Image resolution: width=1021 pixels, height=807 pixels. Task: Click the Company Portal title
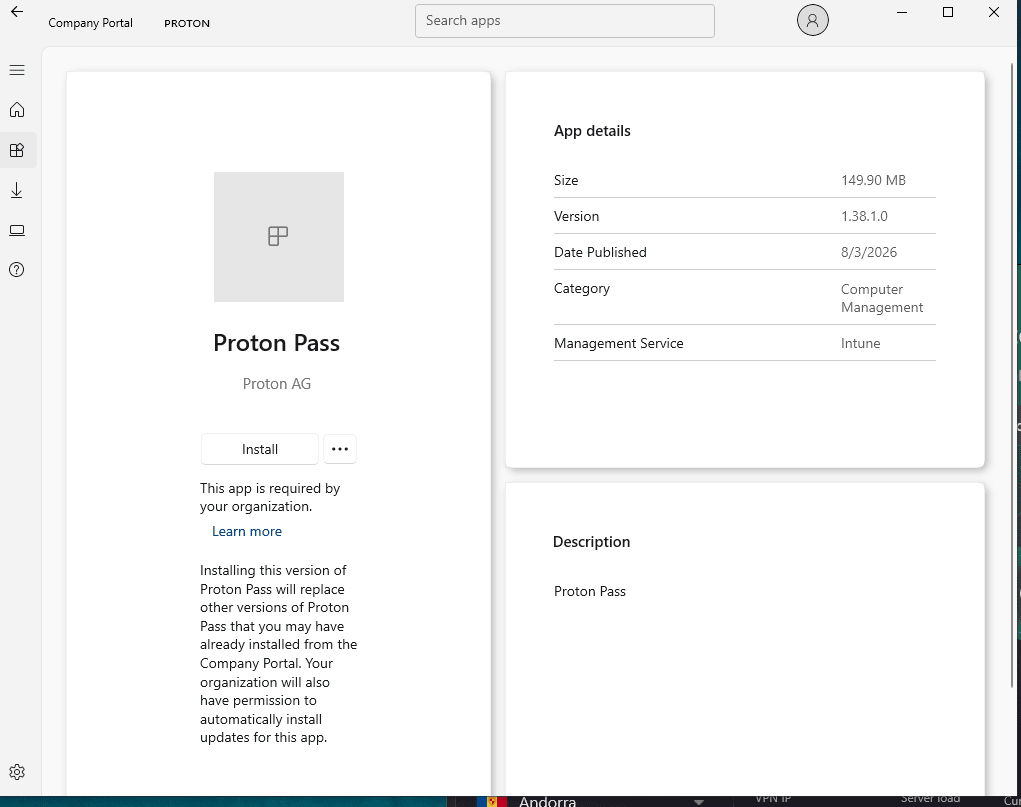pos(91,23)
